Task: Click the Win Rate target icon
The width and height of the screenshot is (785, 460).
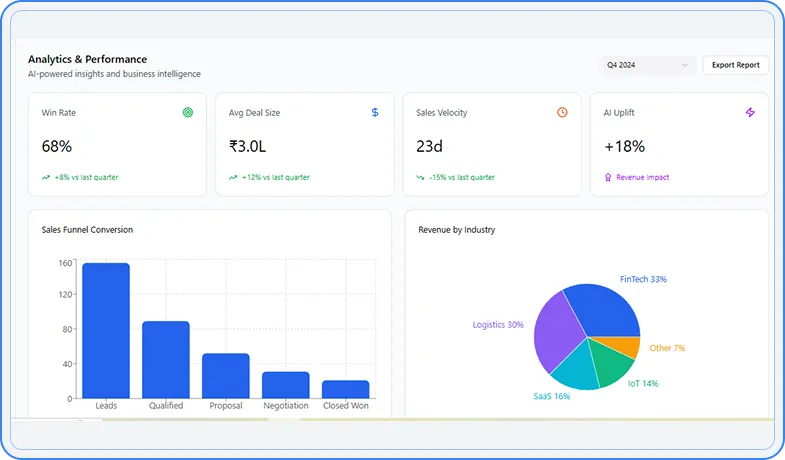Action: pos(187,113)
